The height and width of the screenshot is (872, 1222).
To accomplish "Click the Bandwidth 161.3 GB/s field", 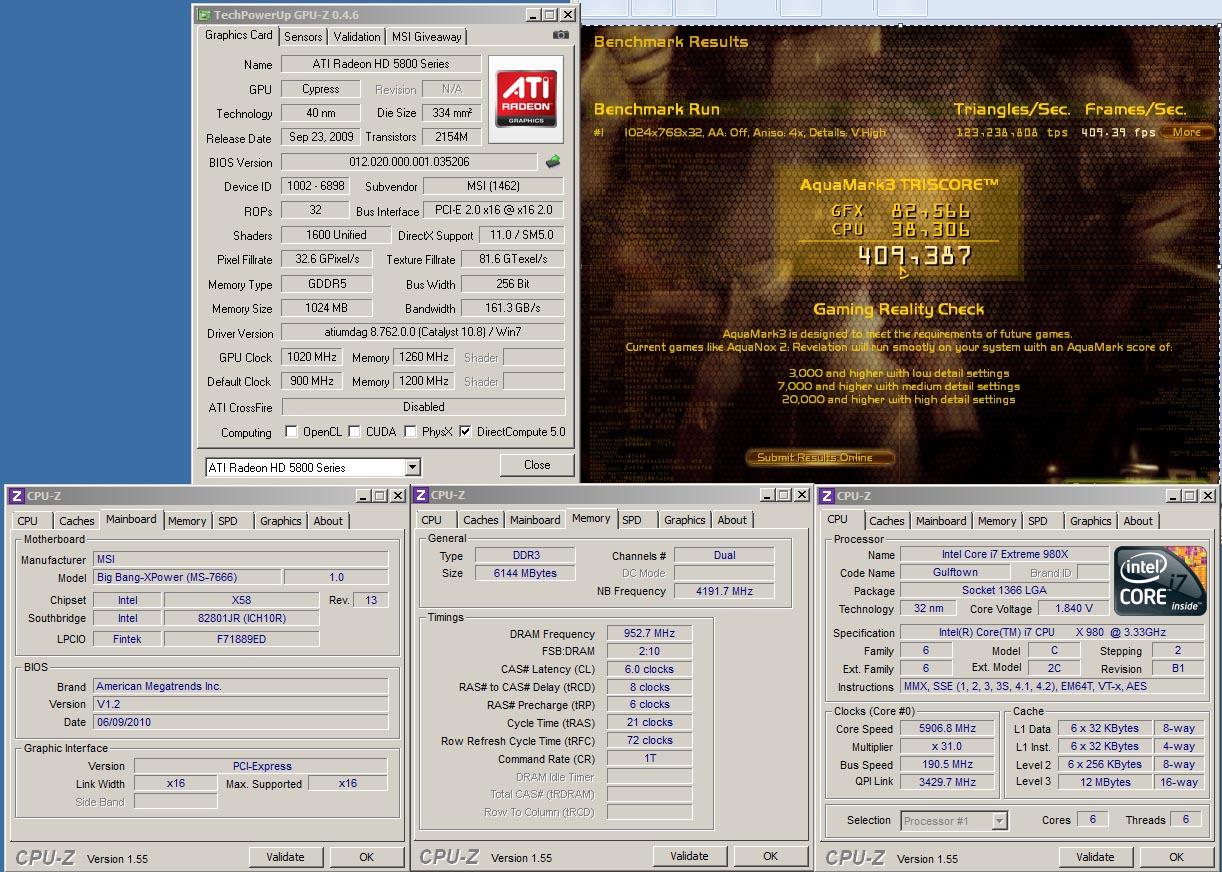I will (513, 309).
